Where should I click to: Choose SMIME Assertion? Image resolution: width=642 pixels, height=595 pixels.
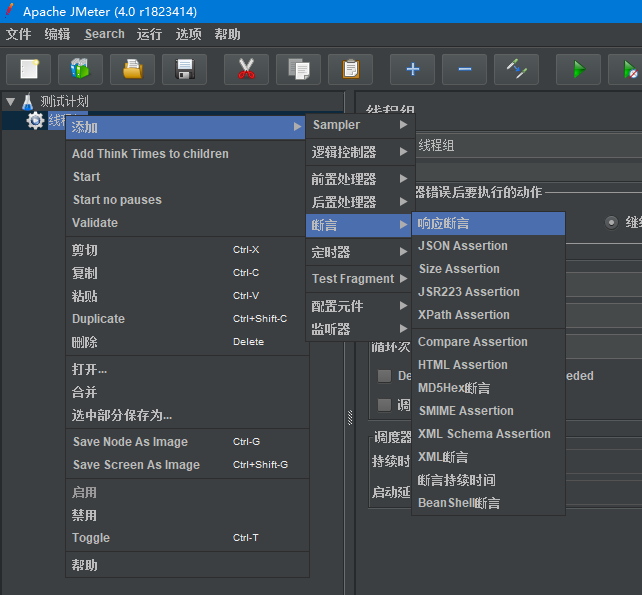coord(488,410)
